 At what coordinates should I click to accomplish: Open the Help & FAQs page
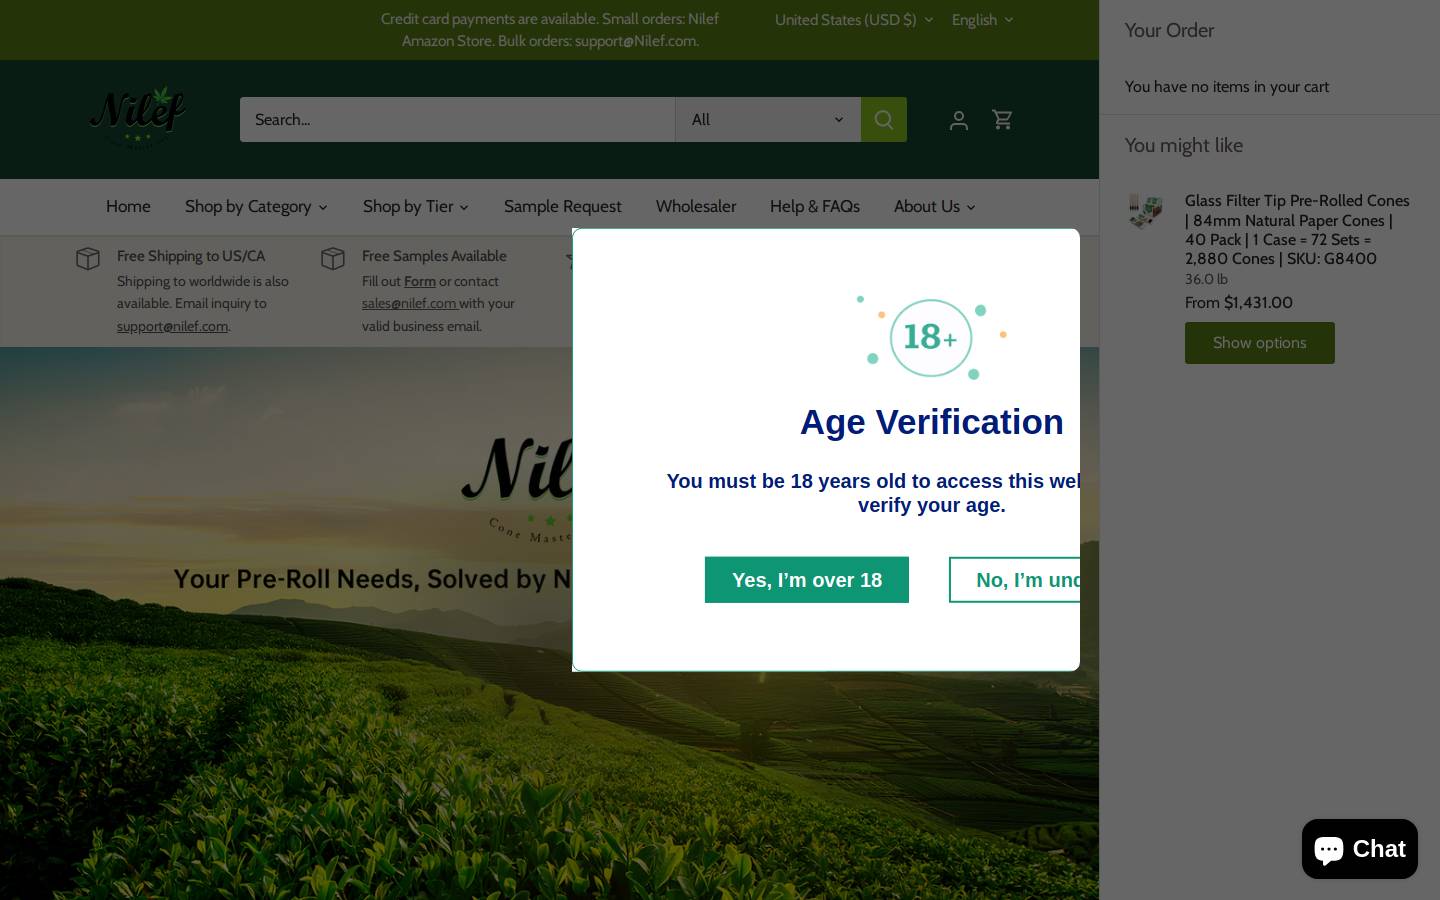pos(815,207)
